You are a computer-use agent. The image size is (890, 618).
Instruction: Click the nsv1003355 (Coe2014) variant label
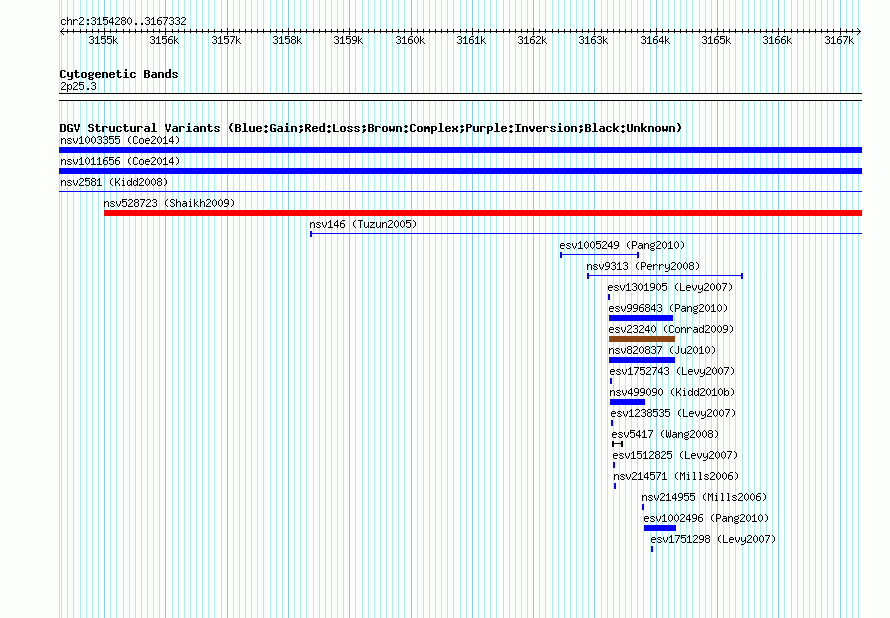tap(119, 140)
